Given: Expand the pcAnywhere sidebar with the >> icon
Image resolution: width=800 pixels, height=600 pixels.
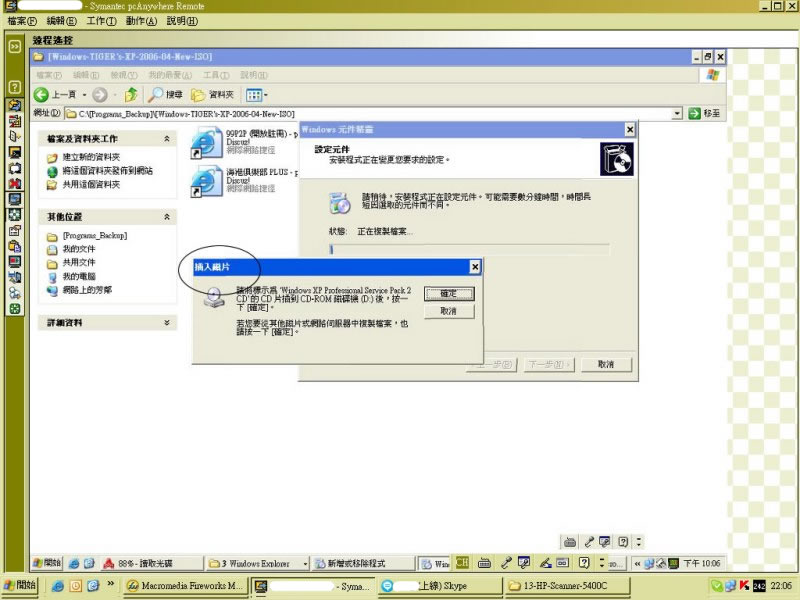Looking at the screenshot, I should pos(15,47).
